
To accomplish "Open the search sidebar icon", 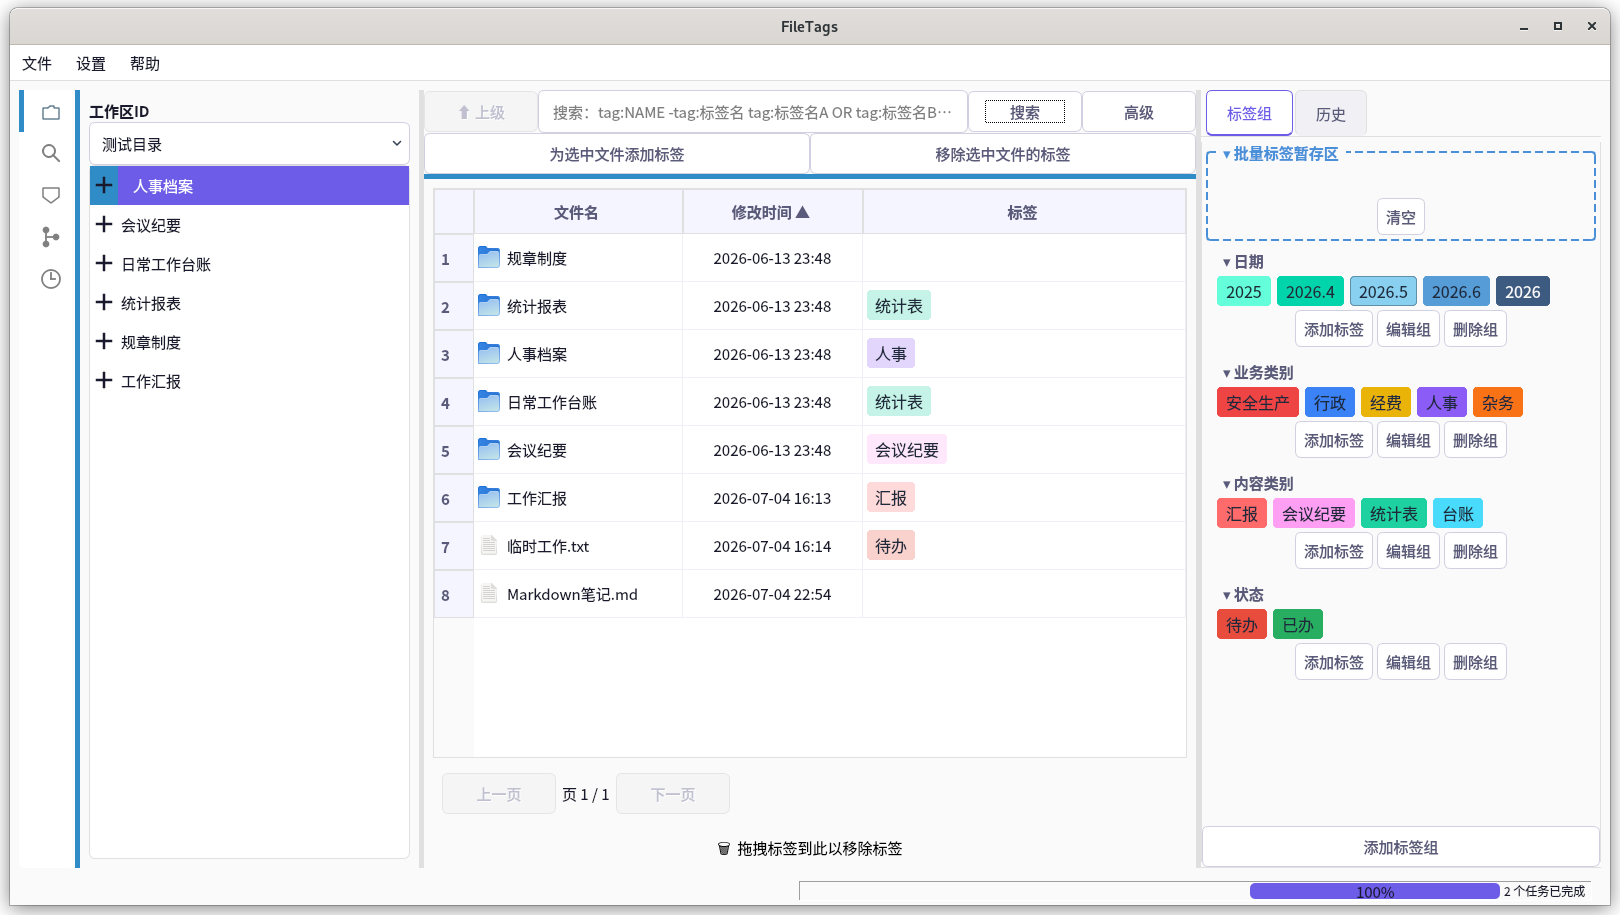I will [51, 153].
